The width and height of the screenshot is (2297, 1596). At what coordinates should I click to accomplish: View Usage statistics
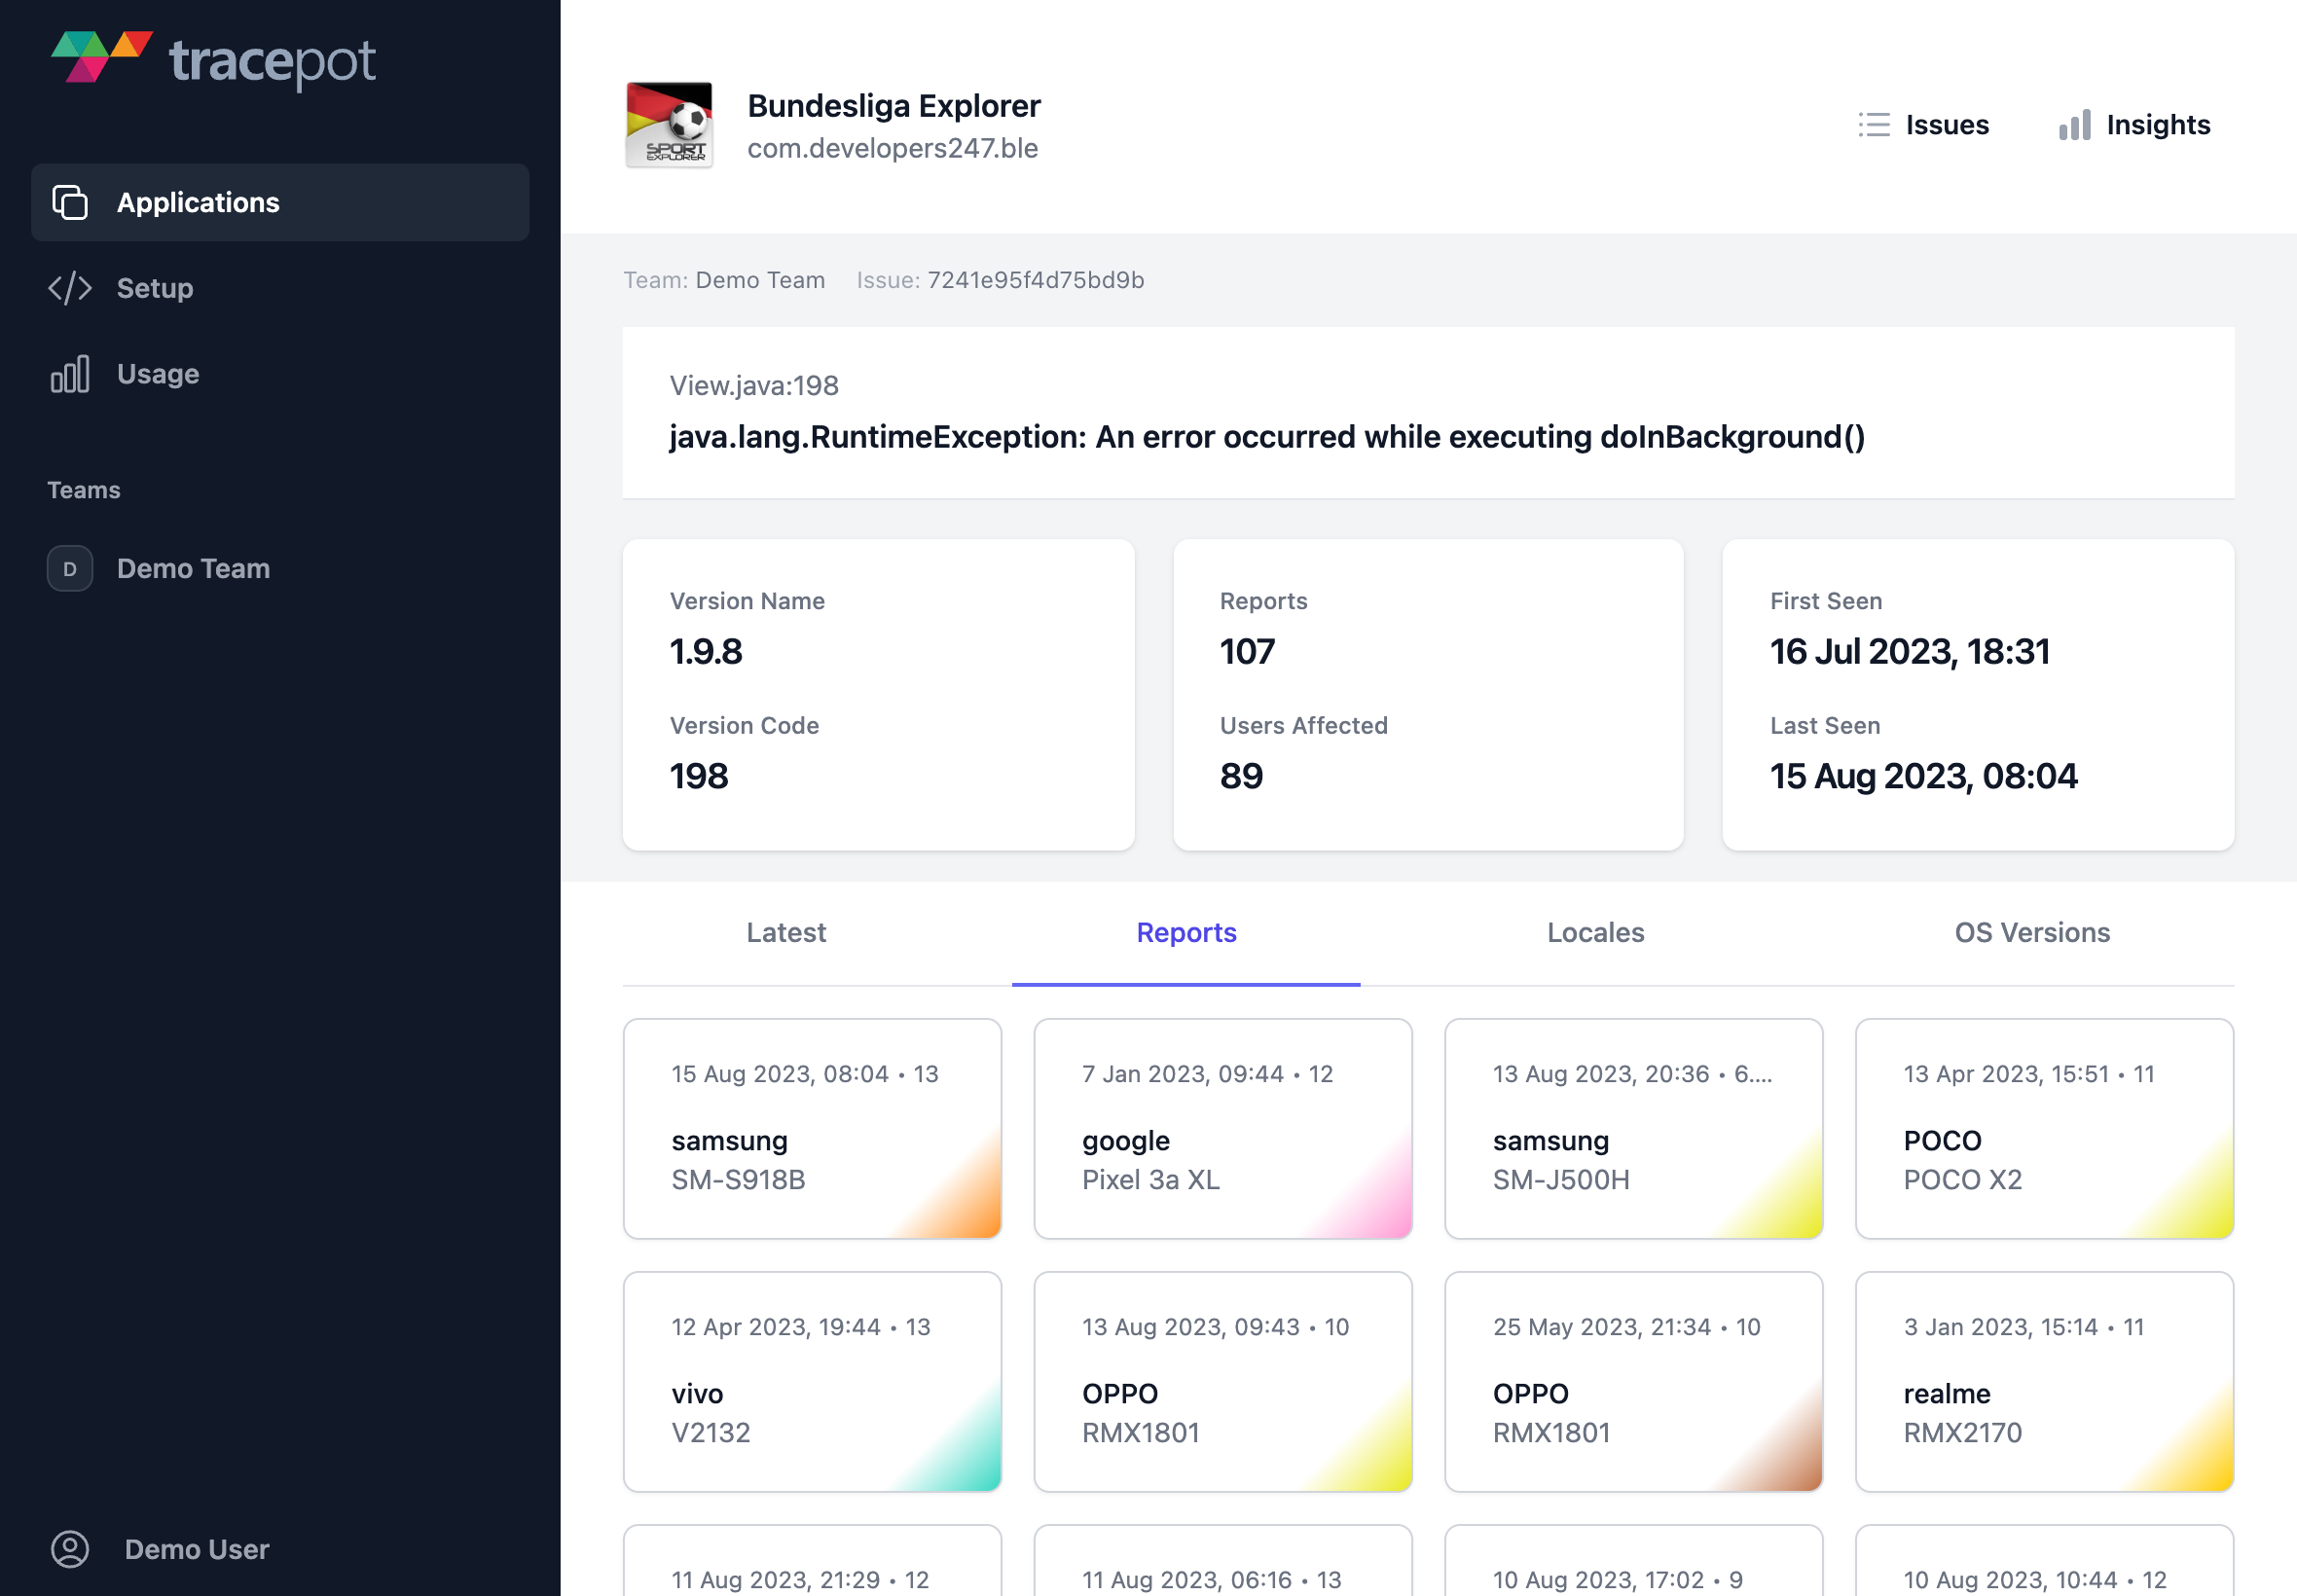[157, 373]
